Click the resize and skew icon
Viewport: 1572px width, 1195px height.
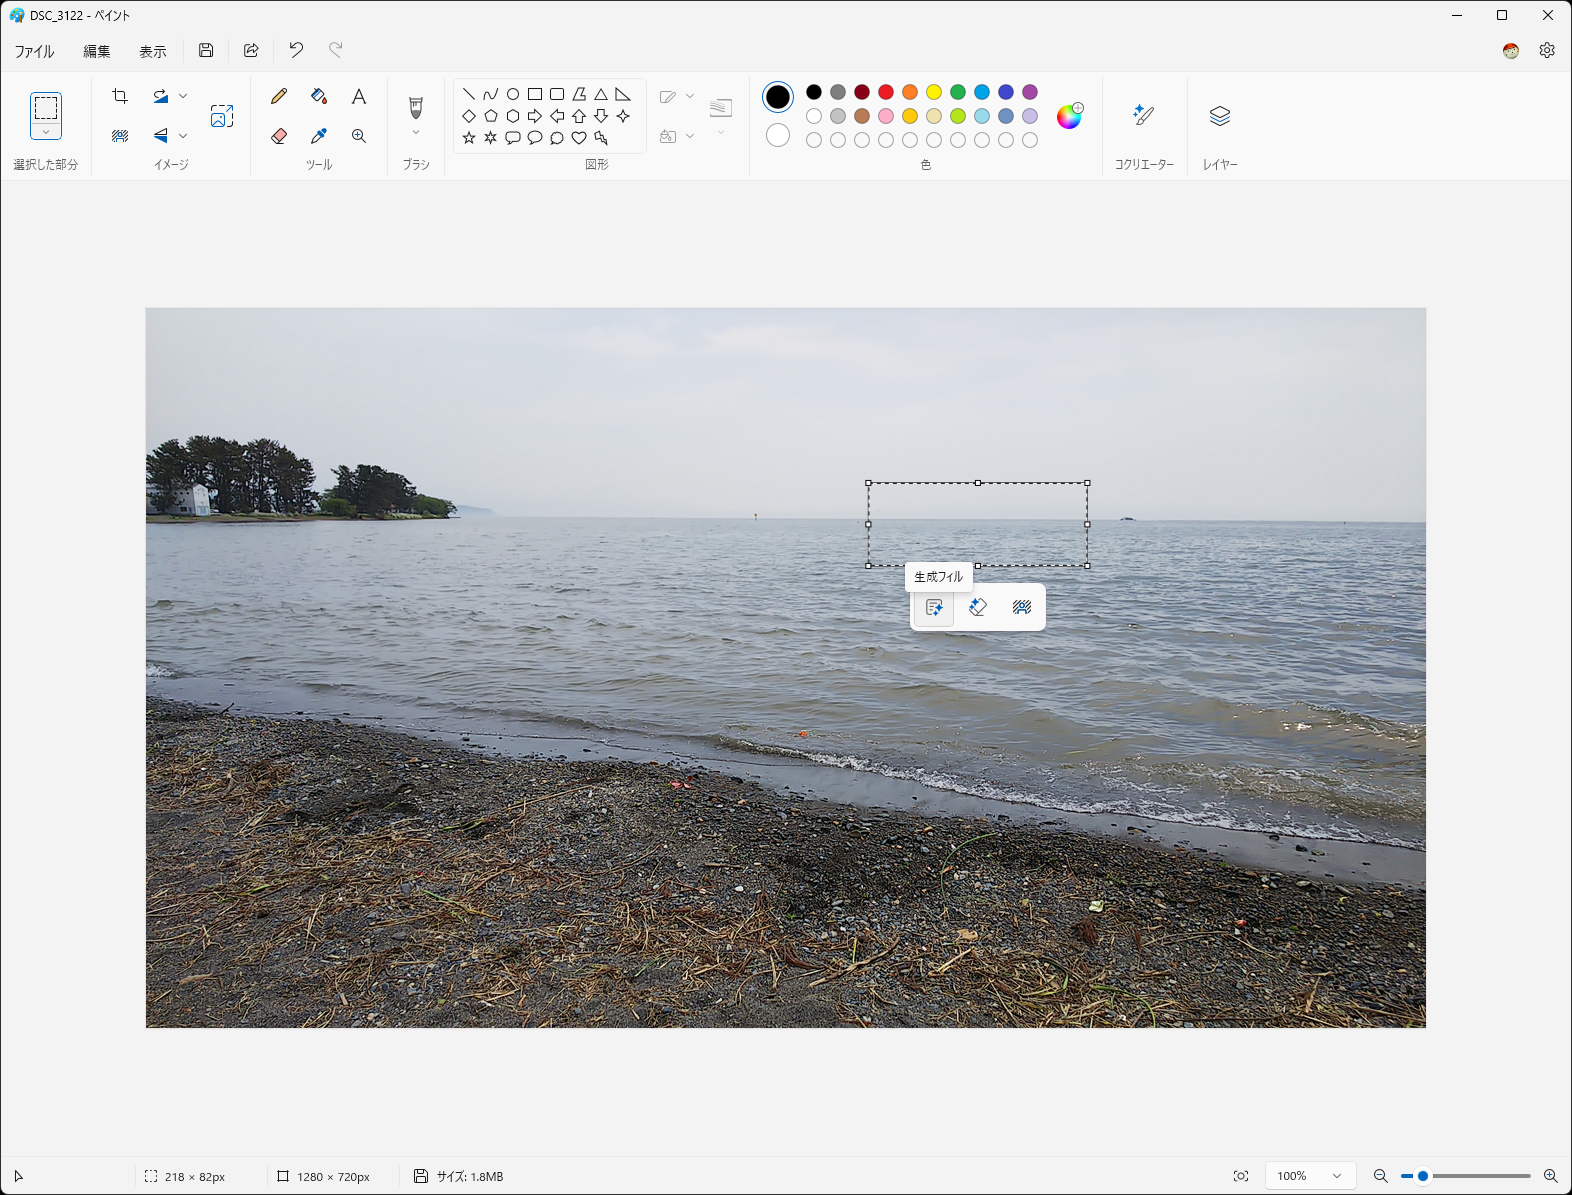[160, 96]
